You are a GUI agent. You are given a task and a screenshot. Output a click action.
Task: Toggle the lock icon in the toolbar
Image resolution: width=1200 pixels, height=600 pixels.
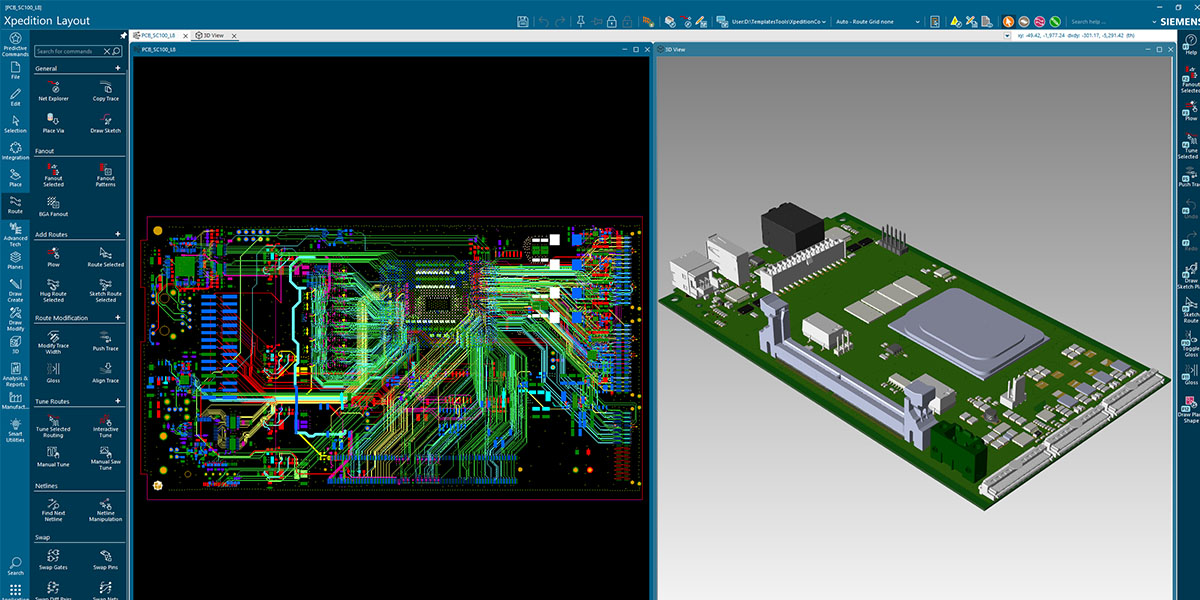[x=611, y=21]
